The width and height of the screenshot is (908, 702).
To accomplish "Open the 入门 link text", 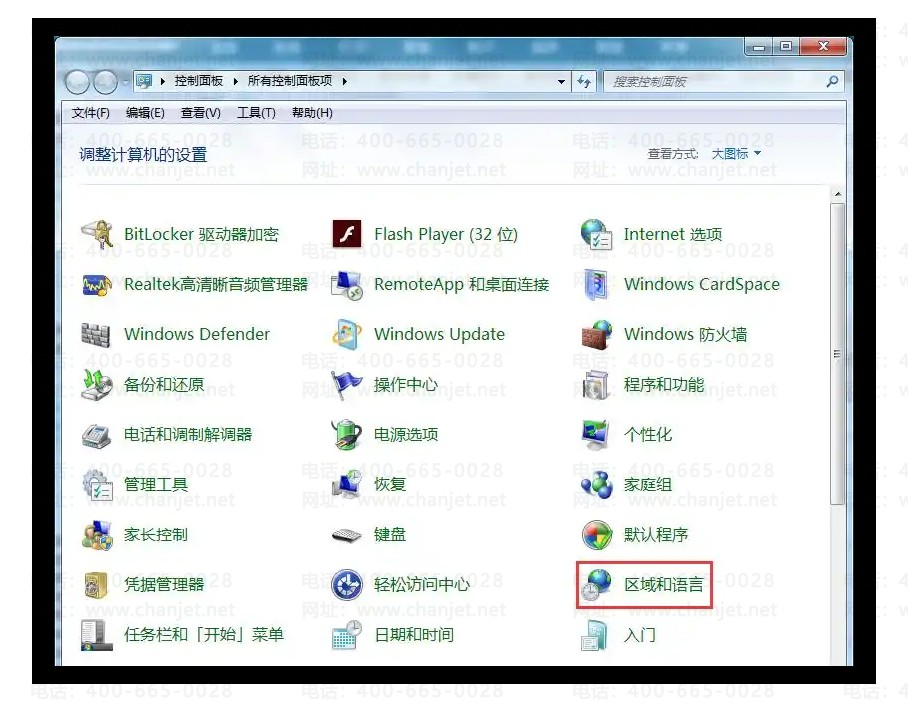I will click(x=640, y=635).
